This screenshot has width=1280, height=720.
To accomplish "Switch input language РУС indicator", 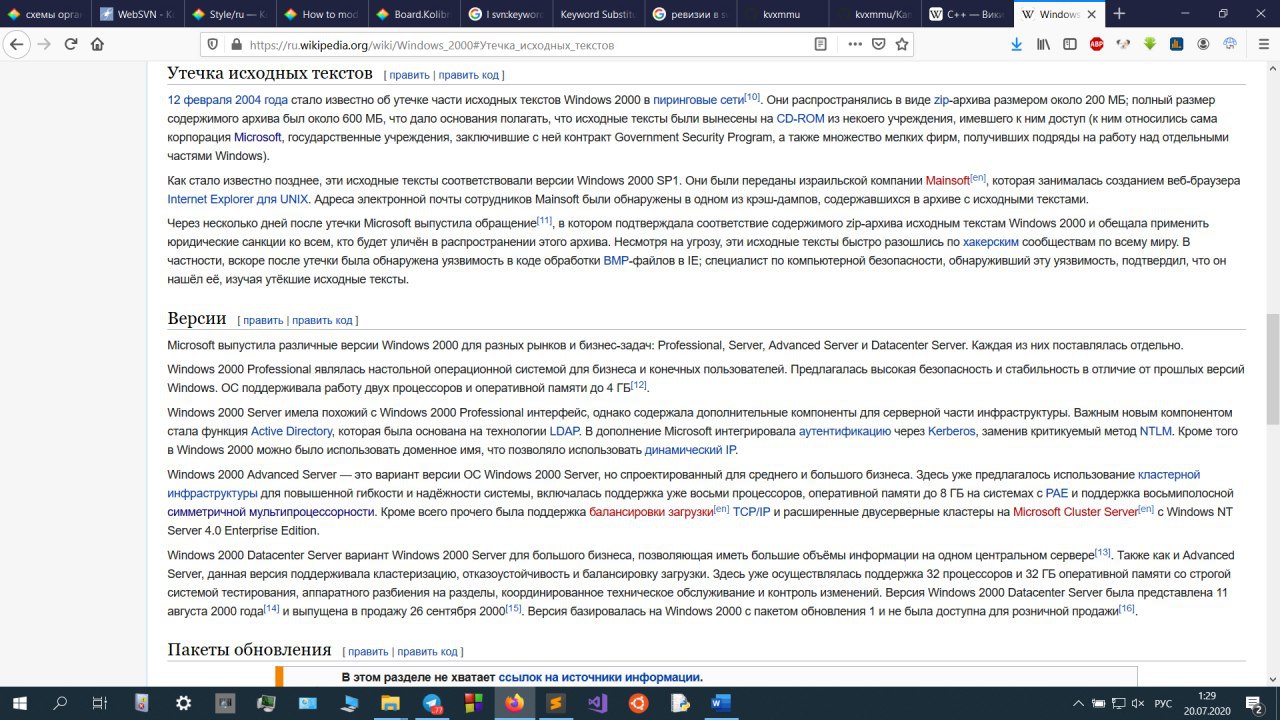I will (x=1163, y=704).
